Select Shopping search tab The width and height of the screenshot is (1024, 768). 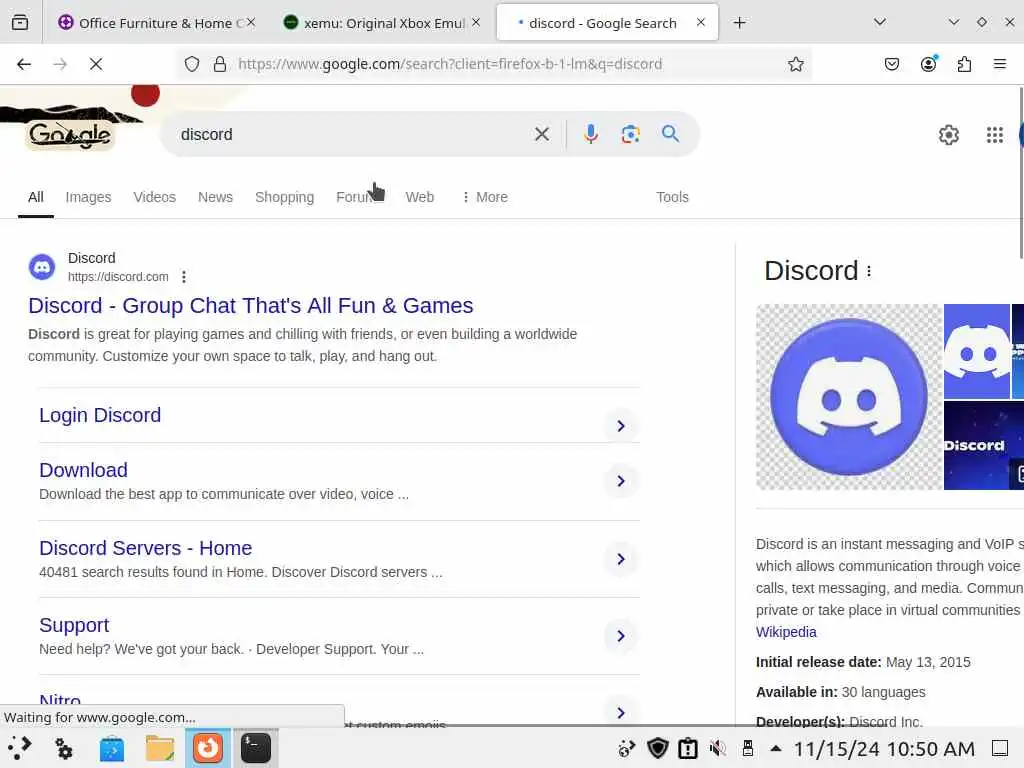coord(284,197)
